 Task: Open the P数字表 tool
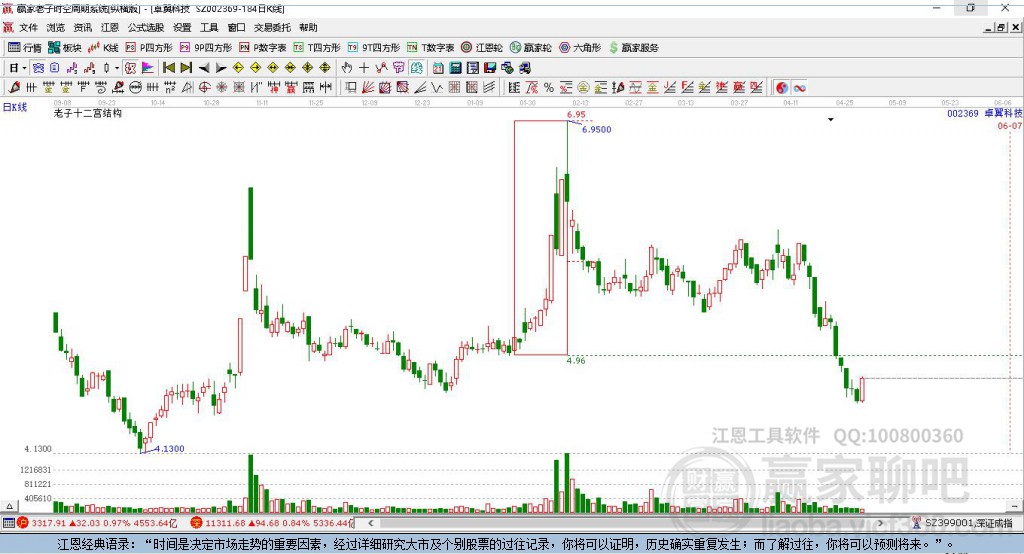(x=263, y=48)
